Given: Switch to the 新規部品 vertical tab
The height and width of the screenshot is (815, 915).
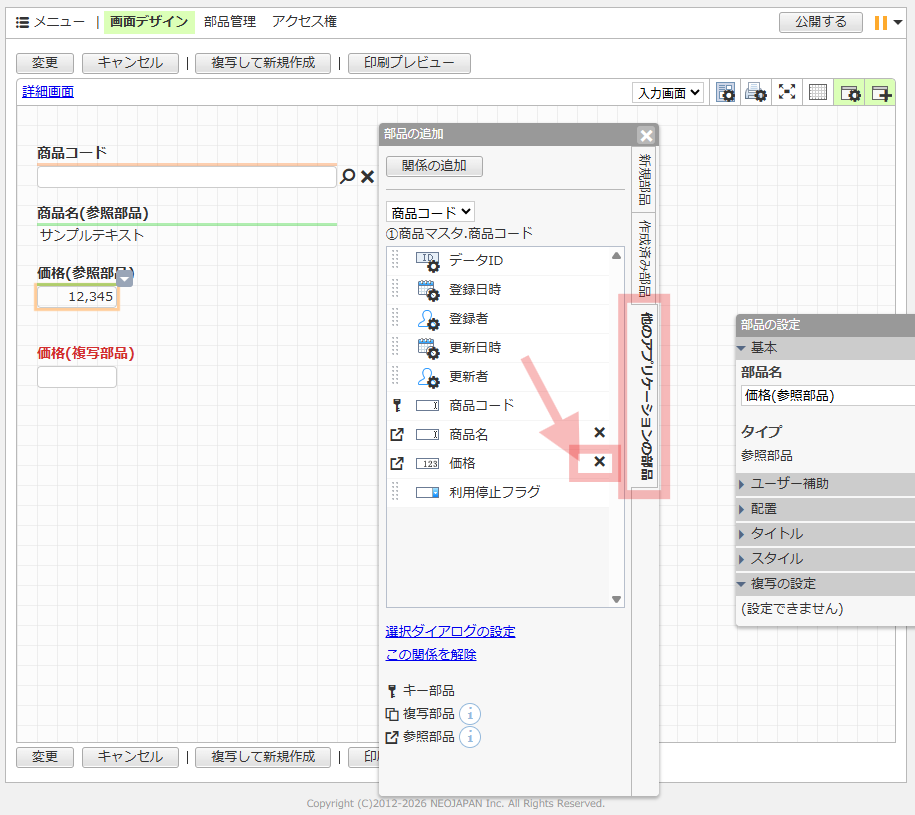Looking at the screenshot, I should (644, 179).
